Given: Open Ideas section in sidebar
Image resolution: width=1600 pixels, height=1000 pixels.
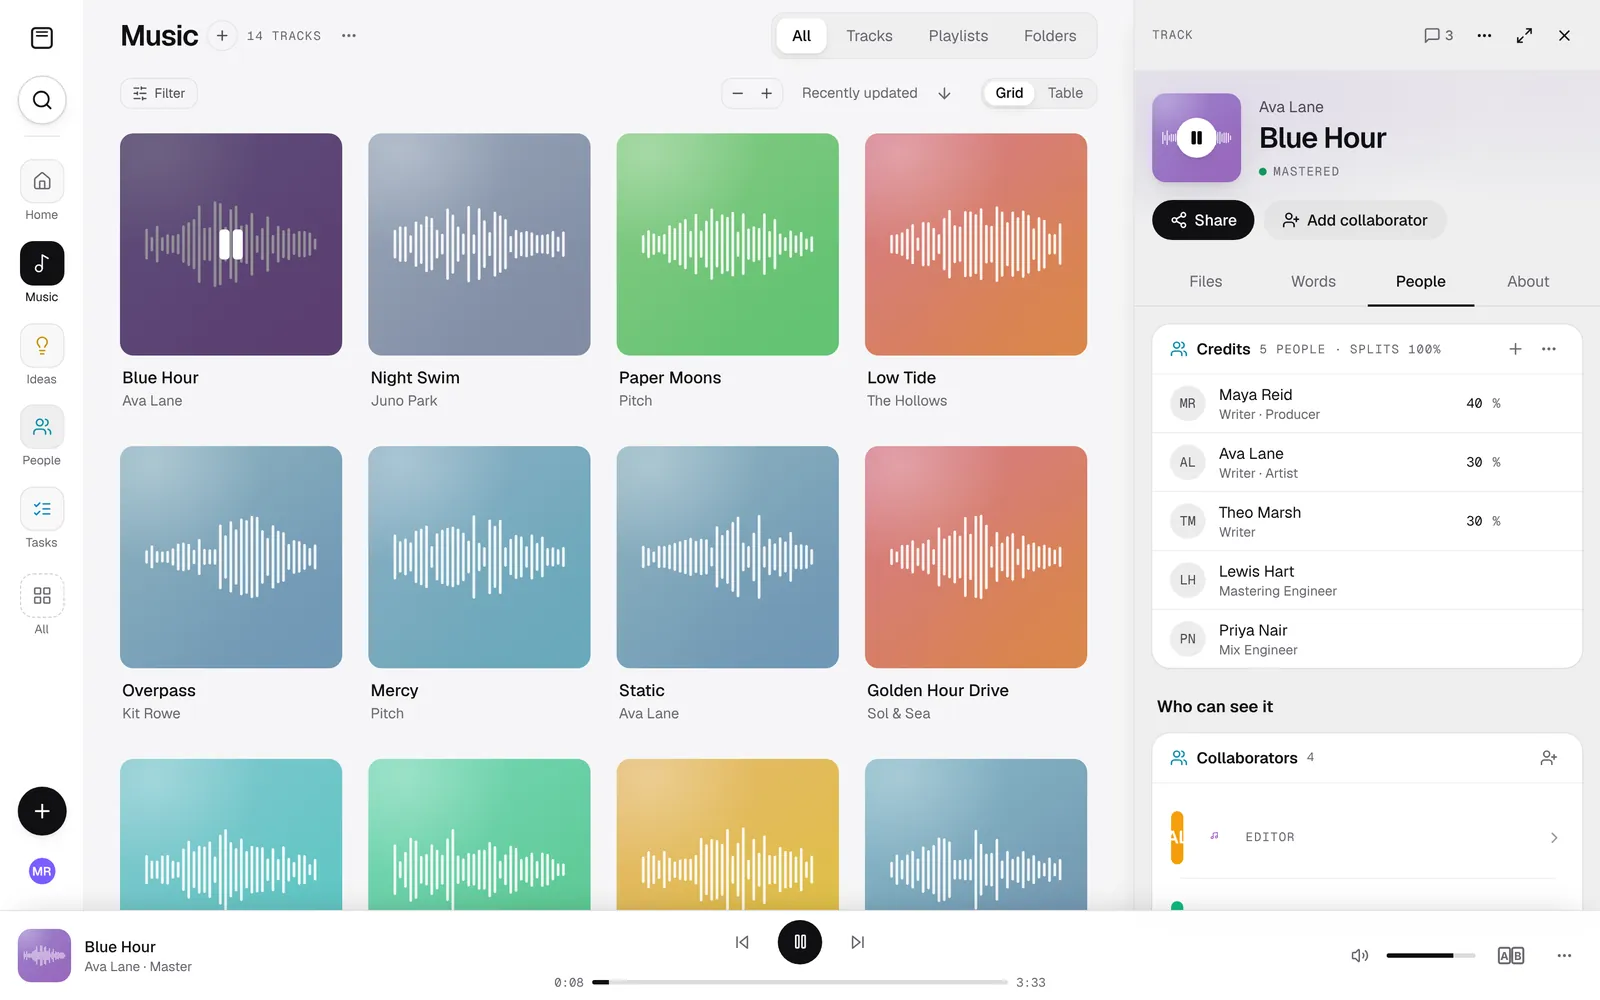Looking at the screenshot, I should (x=42, y=355).
